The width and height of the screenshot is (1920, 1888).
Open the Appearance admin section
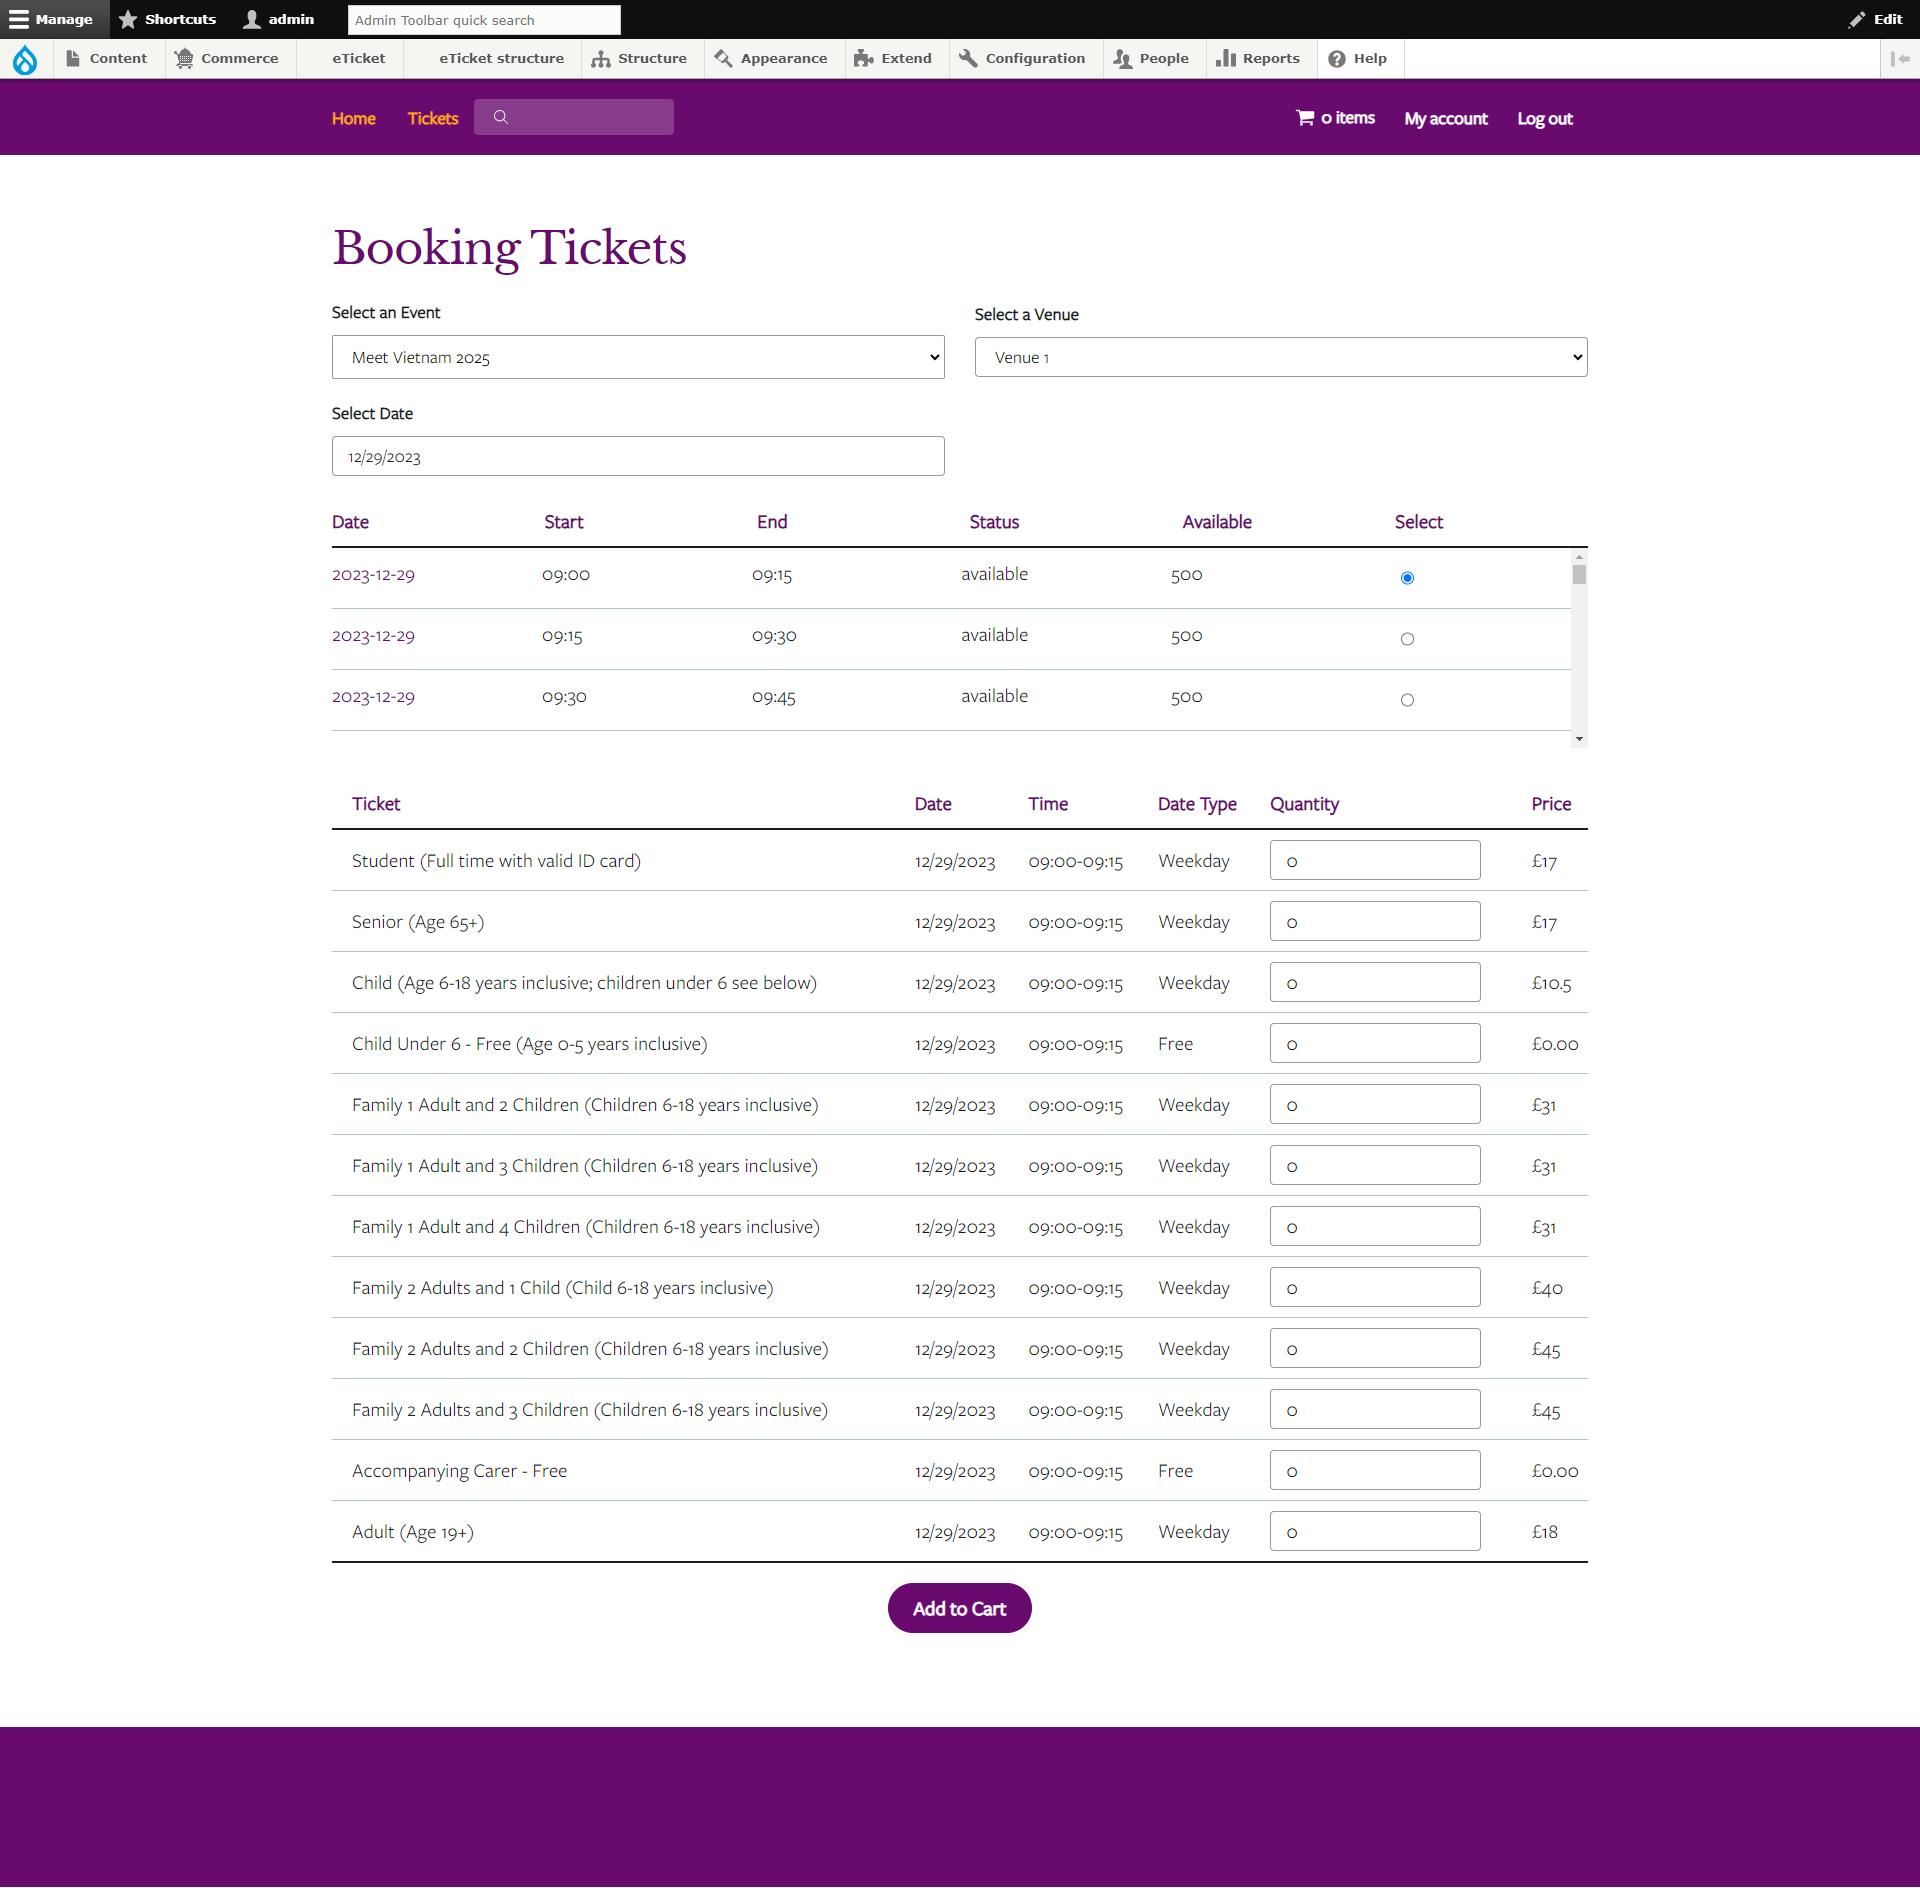point(771,58)
